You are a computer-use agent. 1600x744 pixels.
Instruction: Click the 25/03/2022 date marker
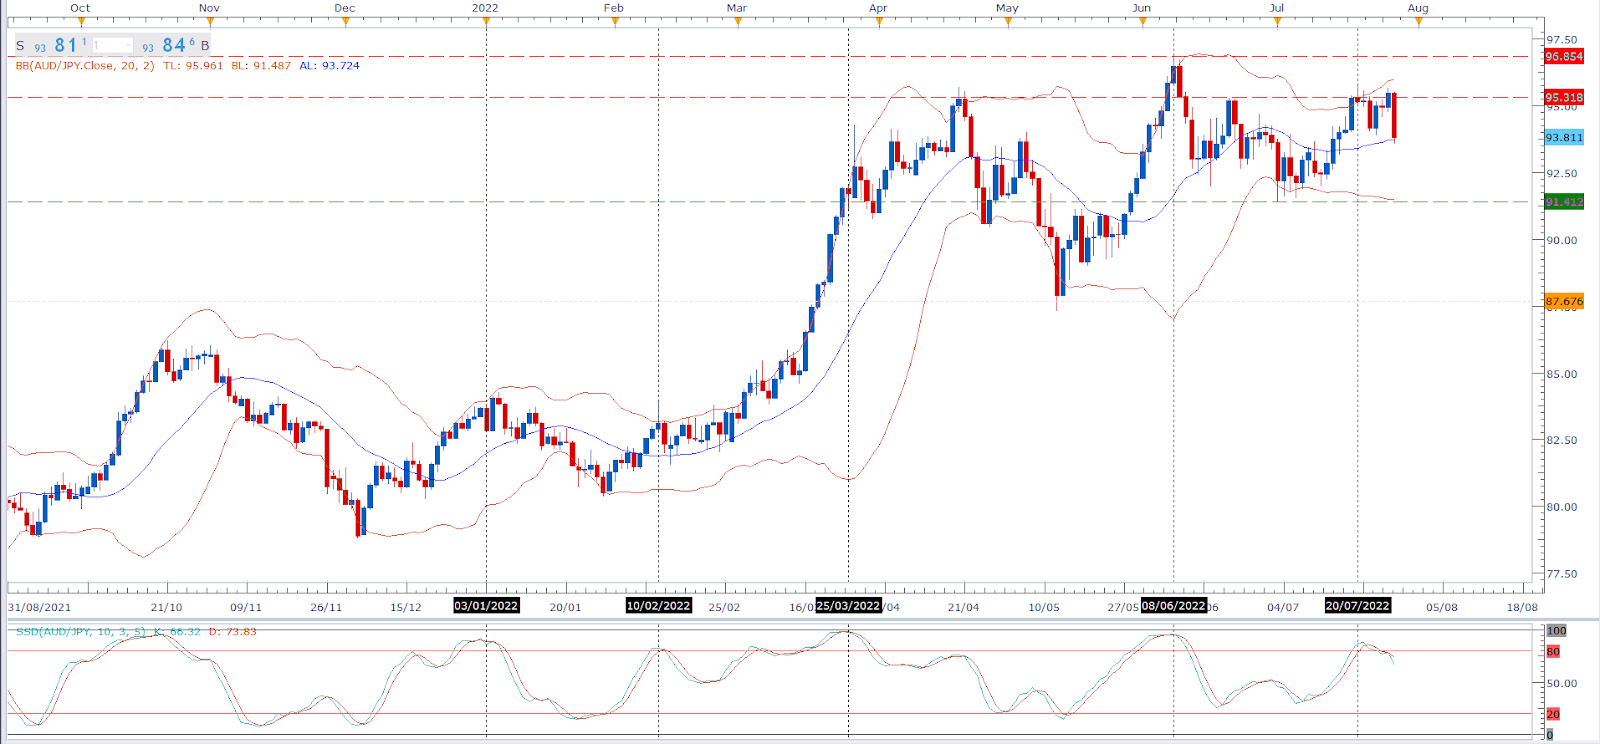click(848, 606)
